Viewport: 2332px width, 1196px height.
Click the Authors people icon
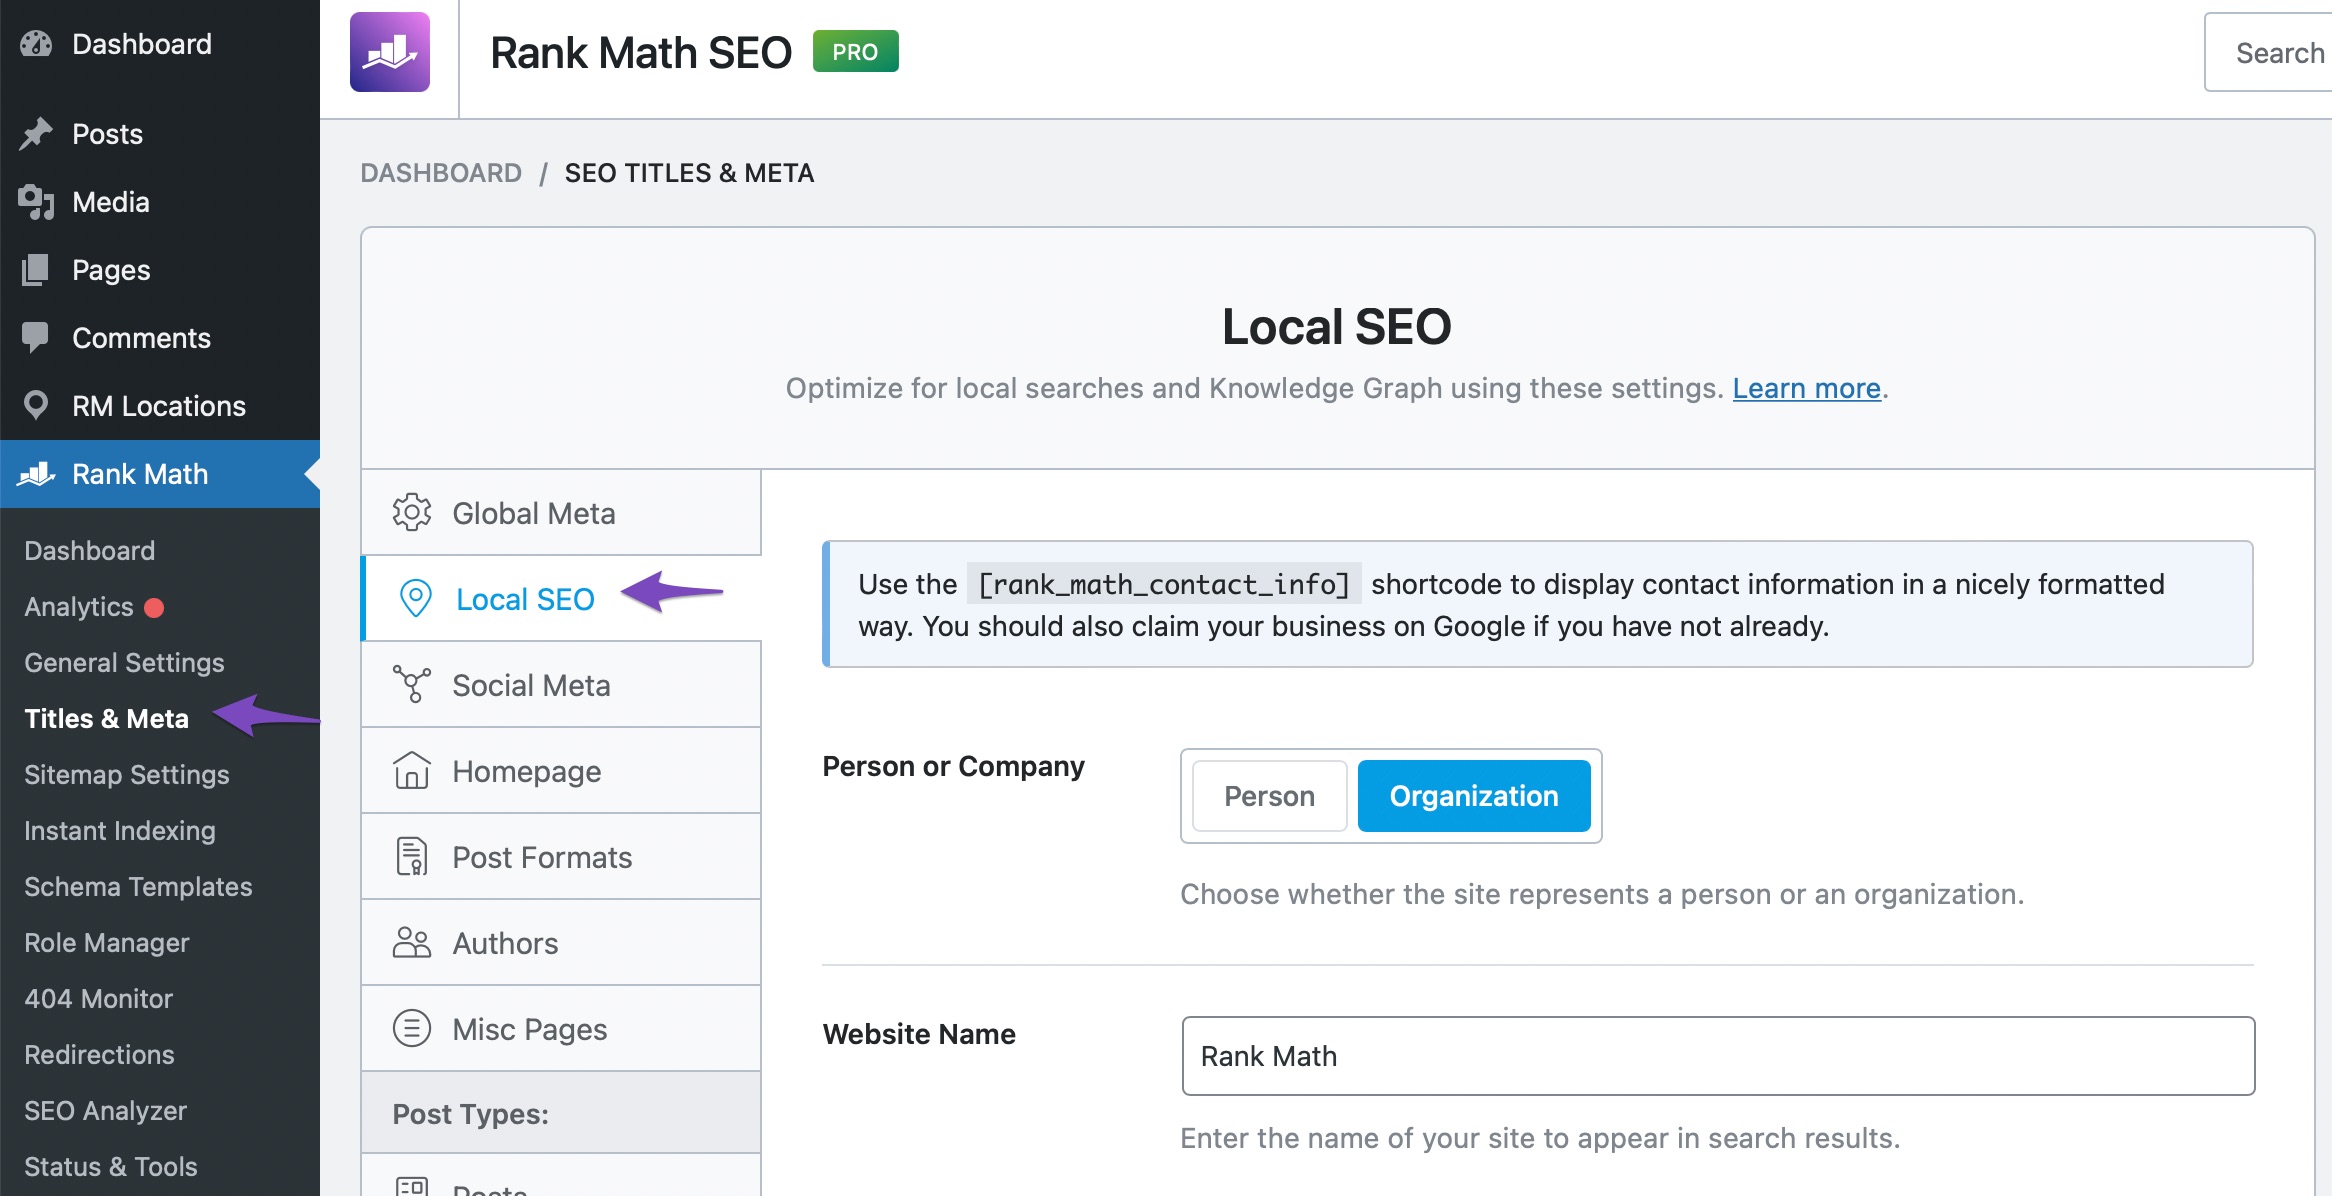pyautogui.click(x=411, y=942)
